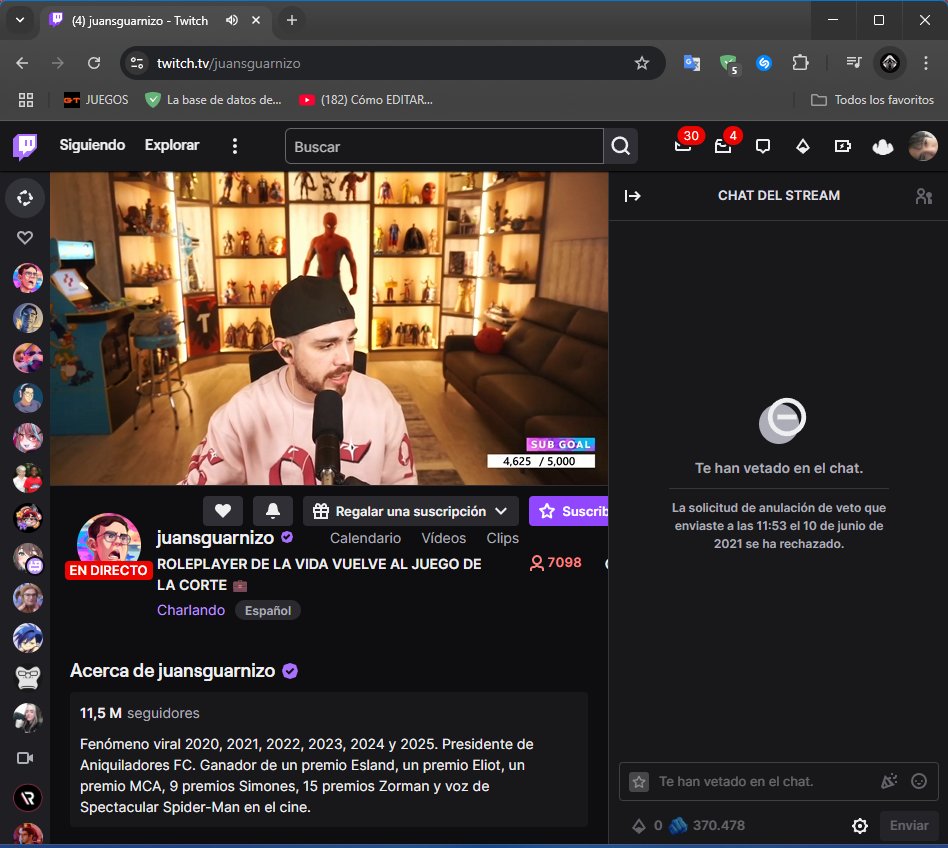Bookmark this page with the star icon
The height and width of the screenshot is (848, 948).
click(x=641, y=63)
